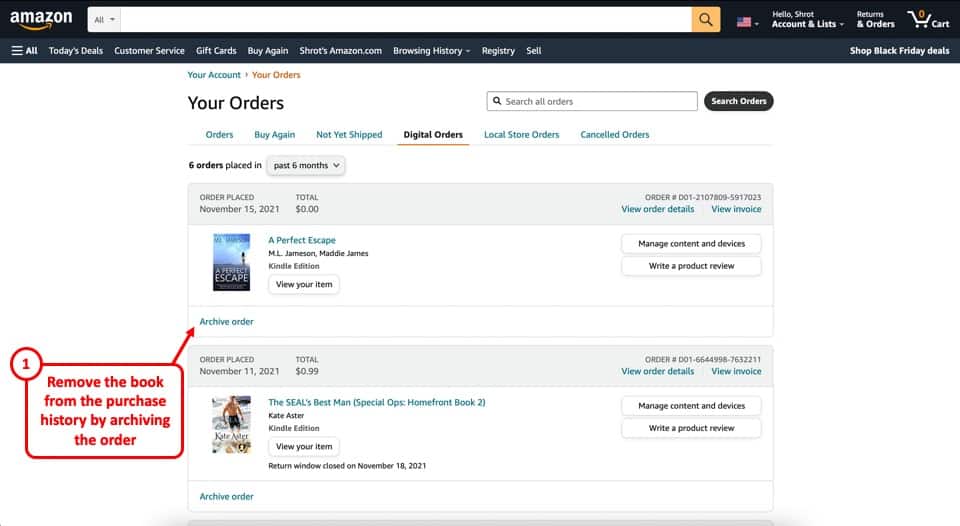Archive The SEAL's Best Man order
The height and width of the screenshot is (526, 960).
[x=227, y=497]
